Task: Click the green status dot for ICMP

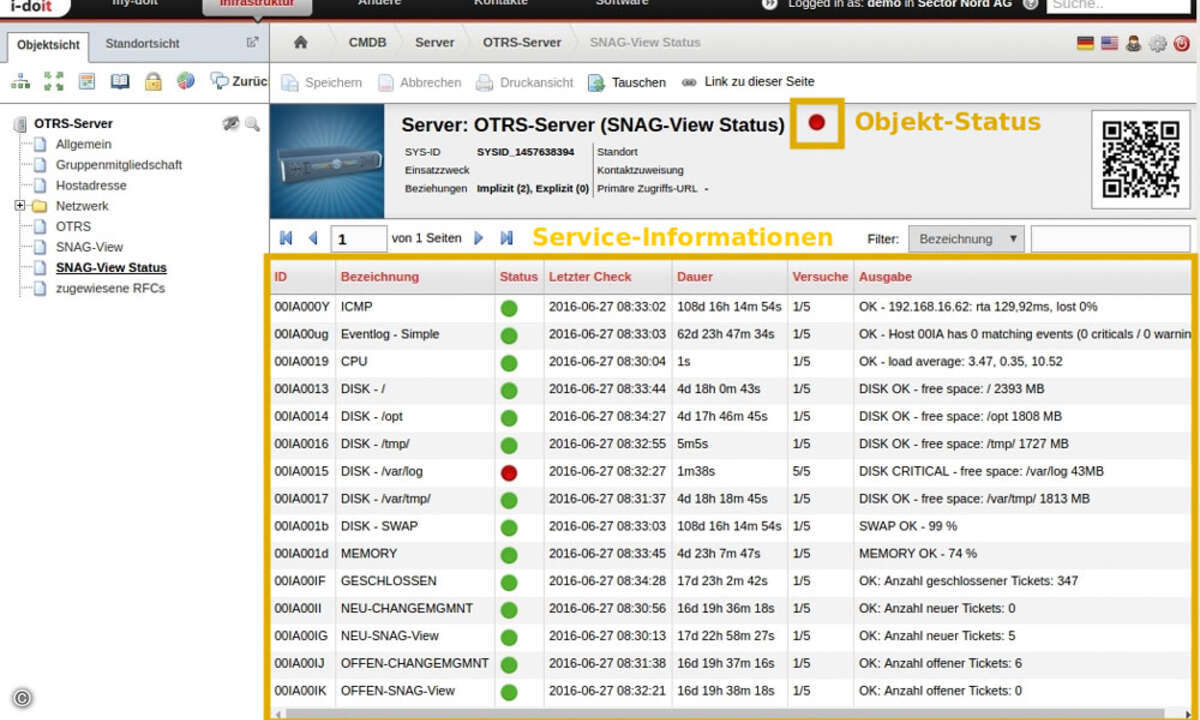Action: pos(509,307)
